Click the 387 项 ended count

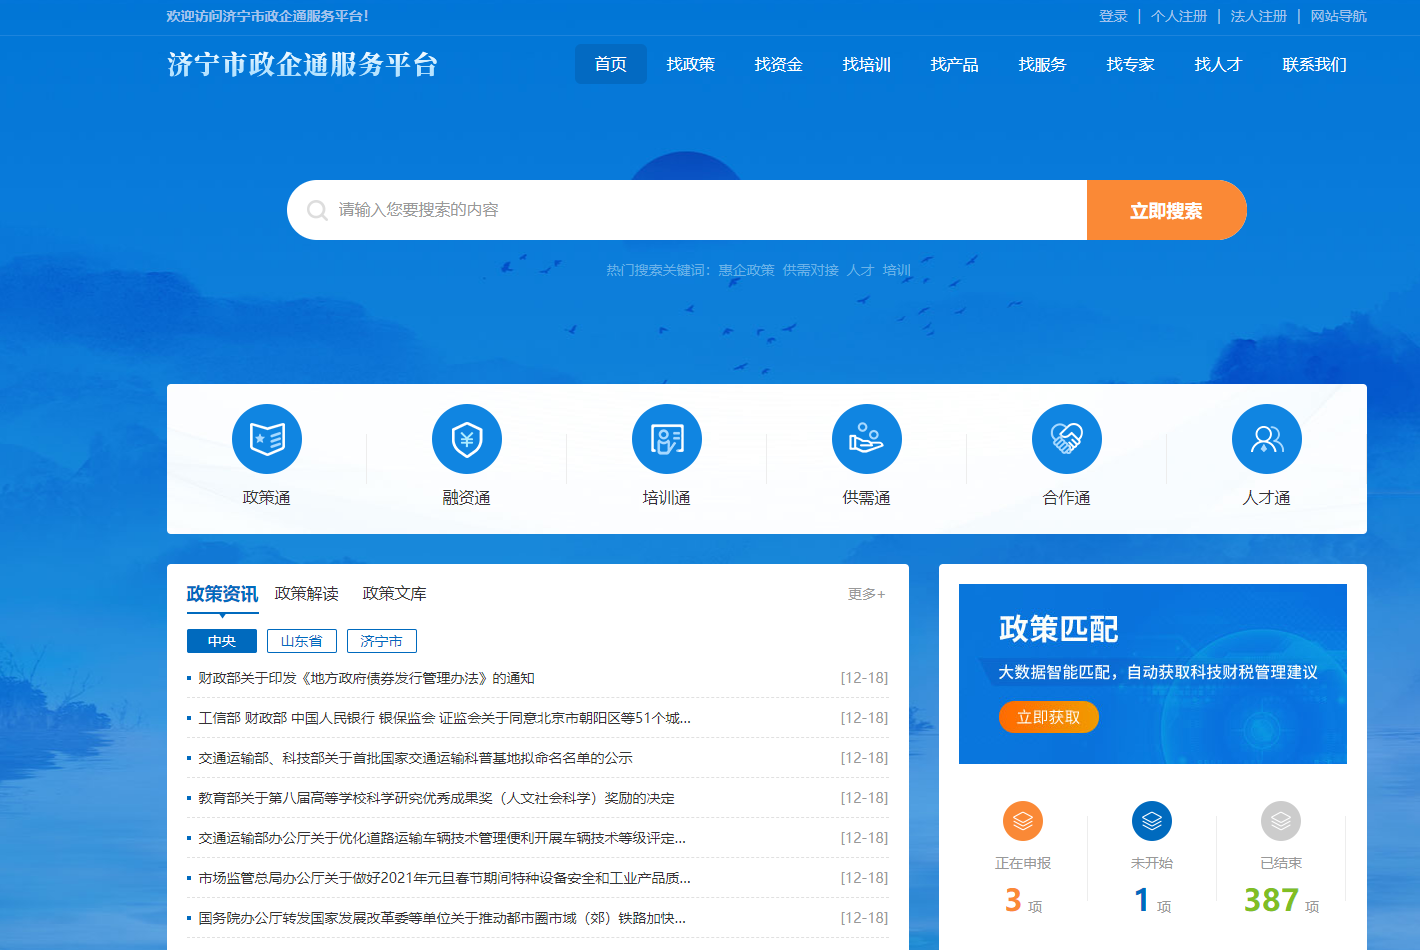click(1281, 901)
